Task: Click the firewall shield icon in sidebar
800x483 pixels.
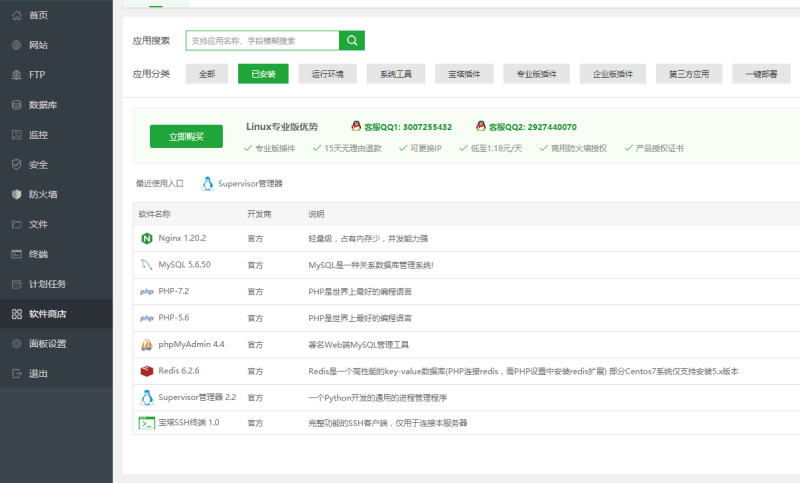Action: pos(17,194)
